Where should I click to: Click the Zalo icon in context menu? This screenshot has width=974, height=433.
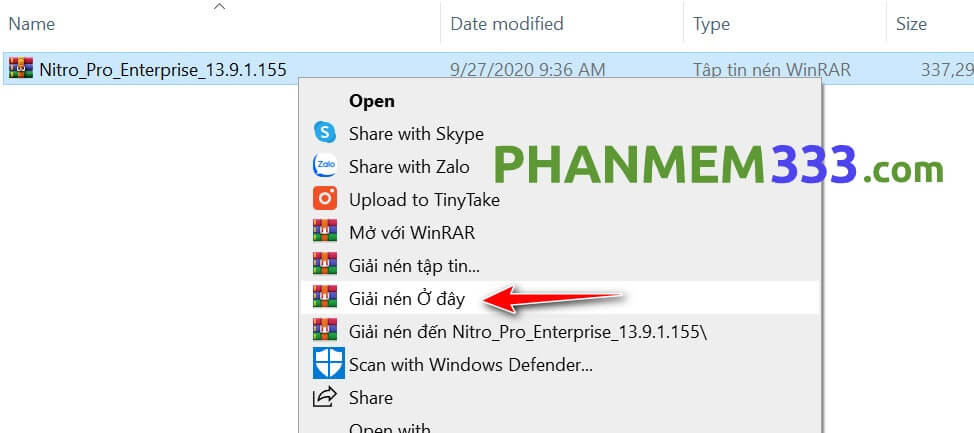(324, 166)
